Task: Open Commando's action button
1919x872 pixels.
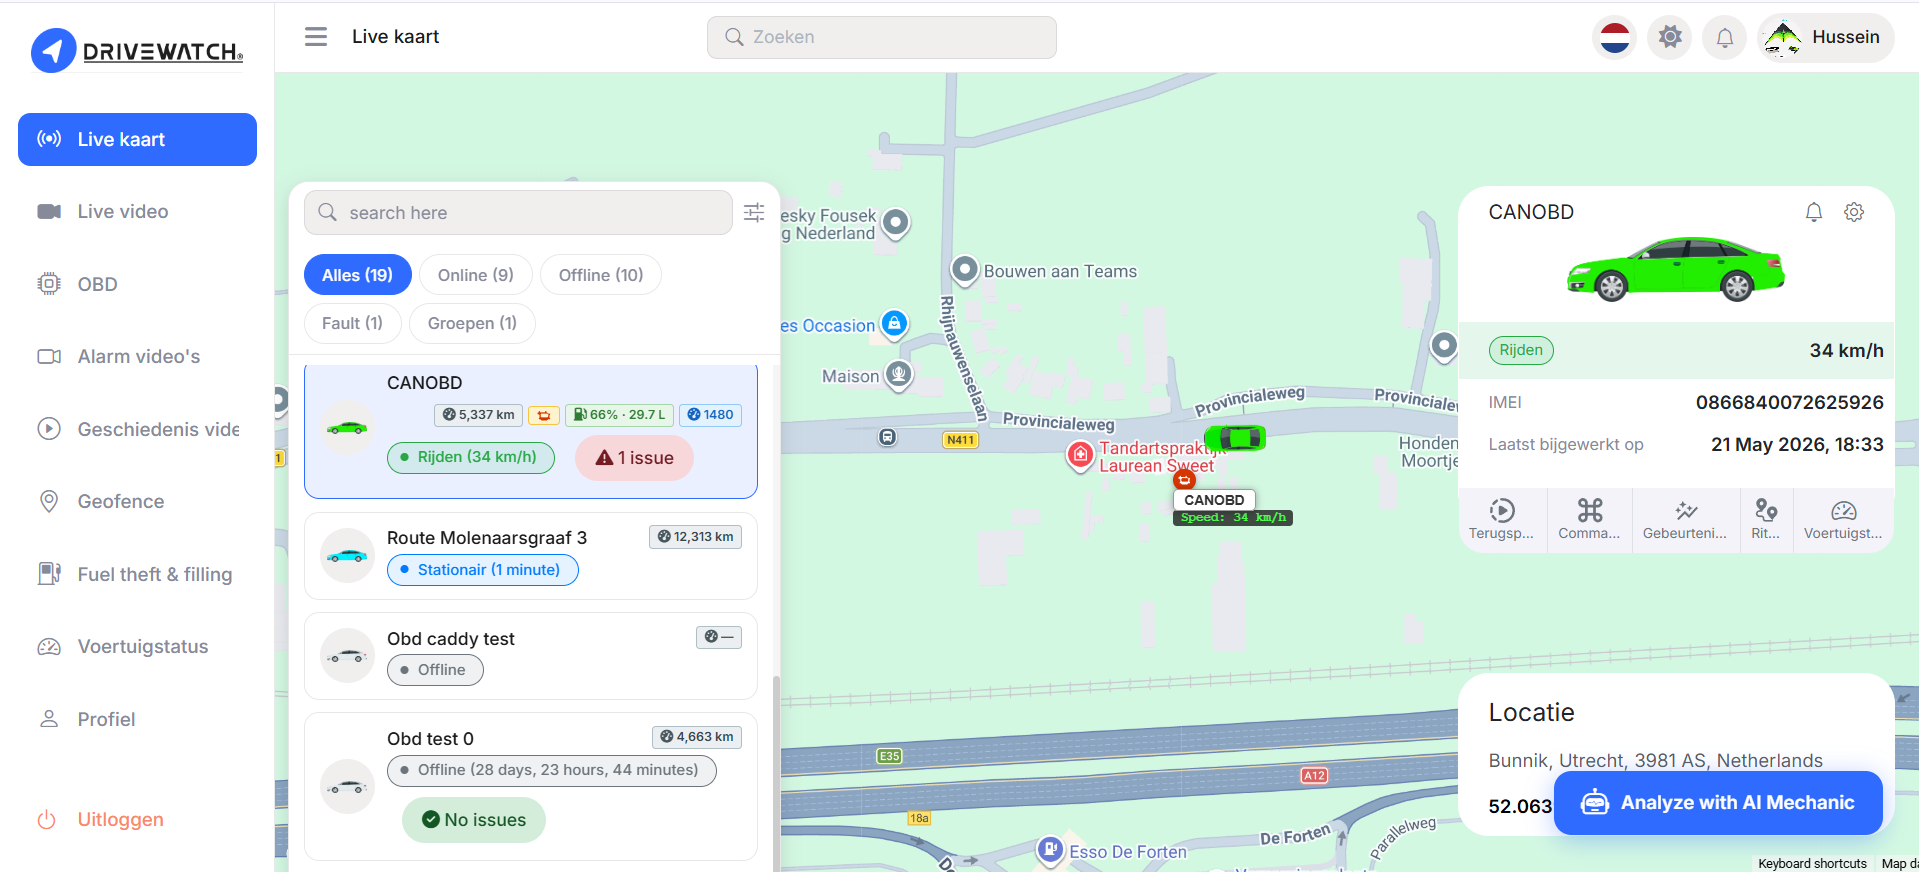Action: pos(1589,519)
